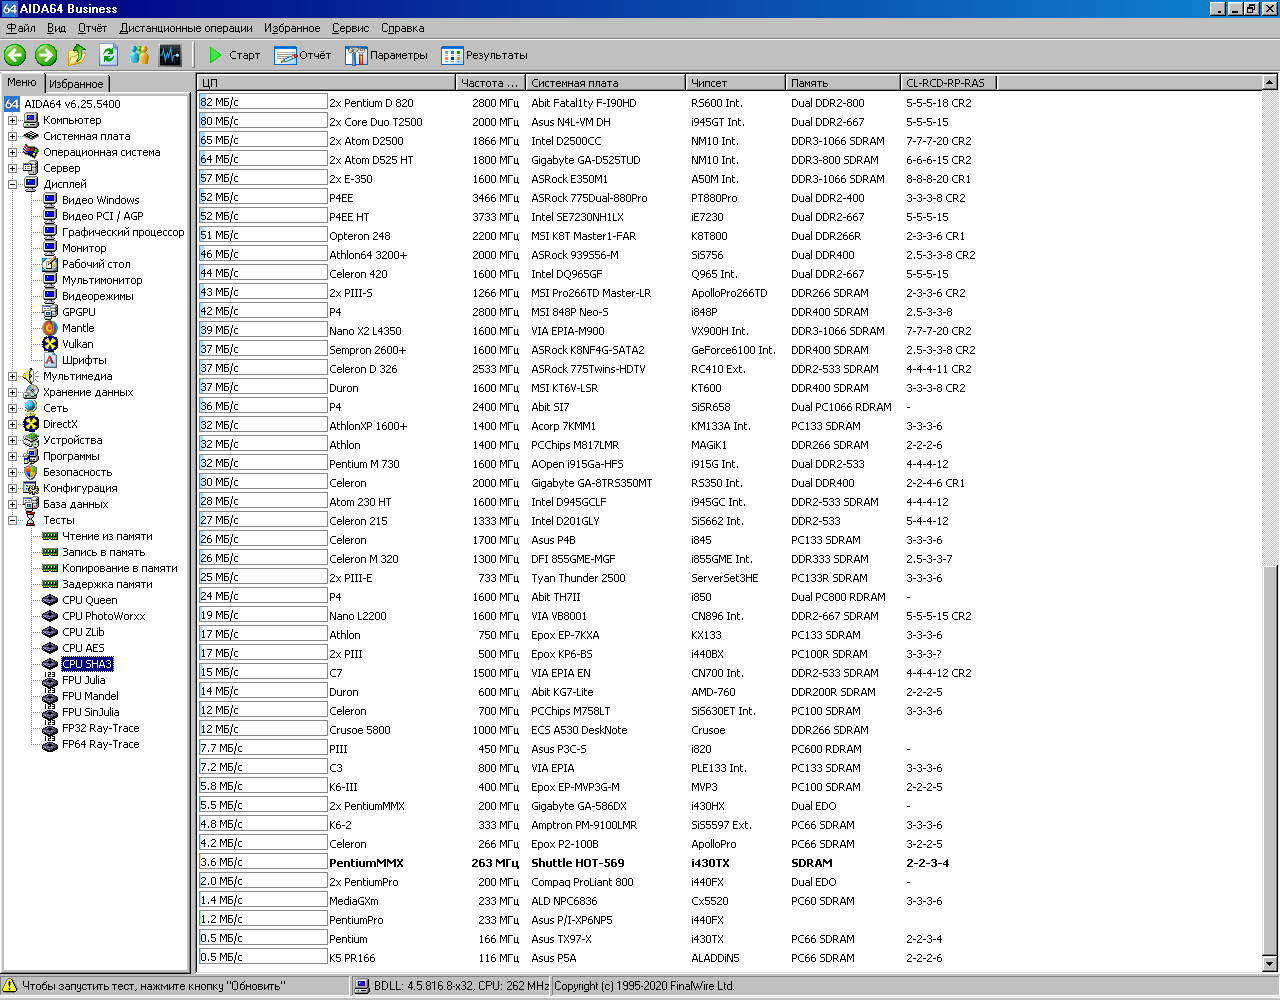Expand the Мультимедиа tree node
1280x1000 pixels.
(13, 376)
